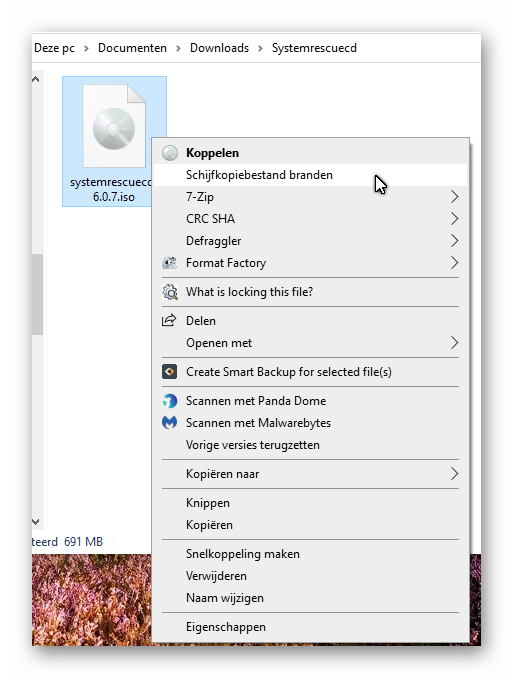513x678 pixels.
Task: Select the systemrescuecd ISO file icon
Action: [x=114, y=126]
